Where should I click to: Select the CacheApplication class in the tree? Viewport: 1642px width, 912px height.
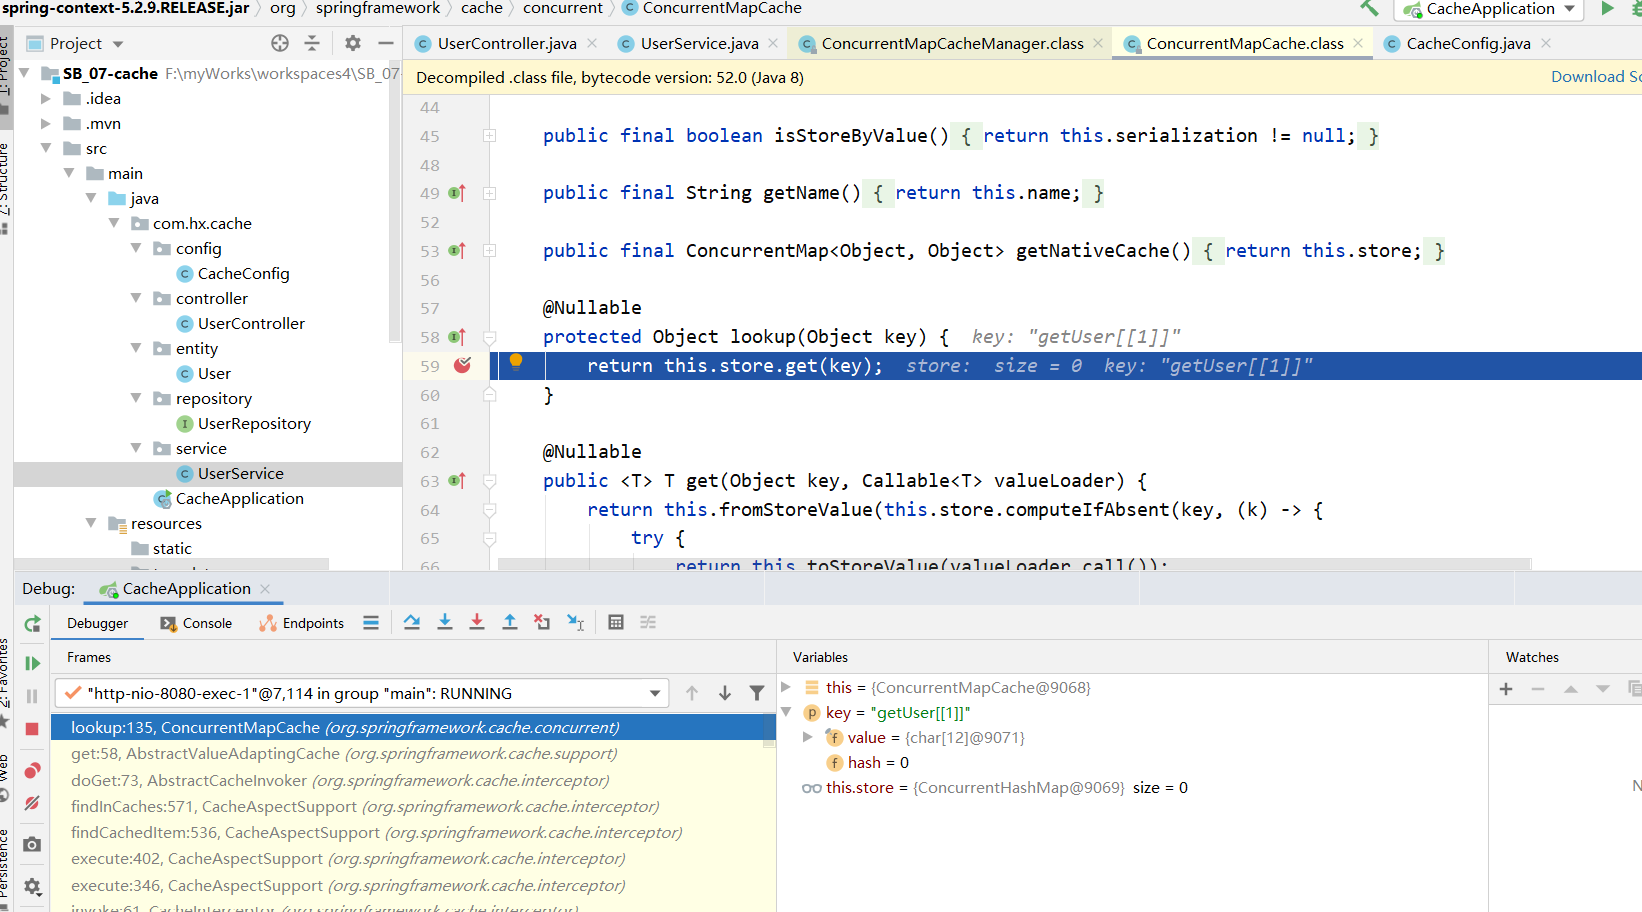point(239,498)
